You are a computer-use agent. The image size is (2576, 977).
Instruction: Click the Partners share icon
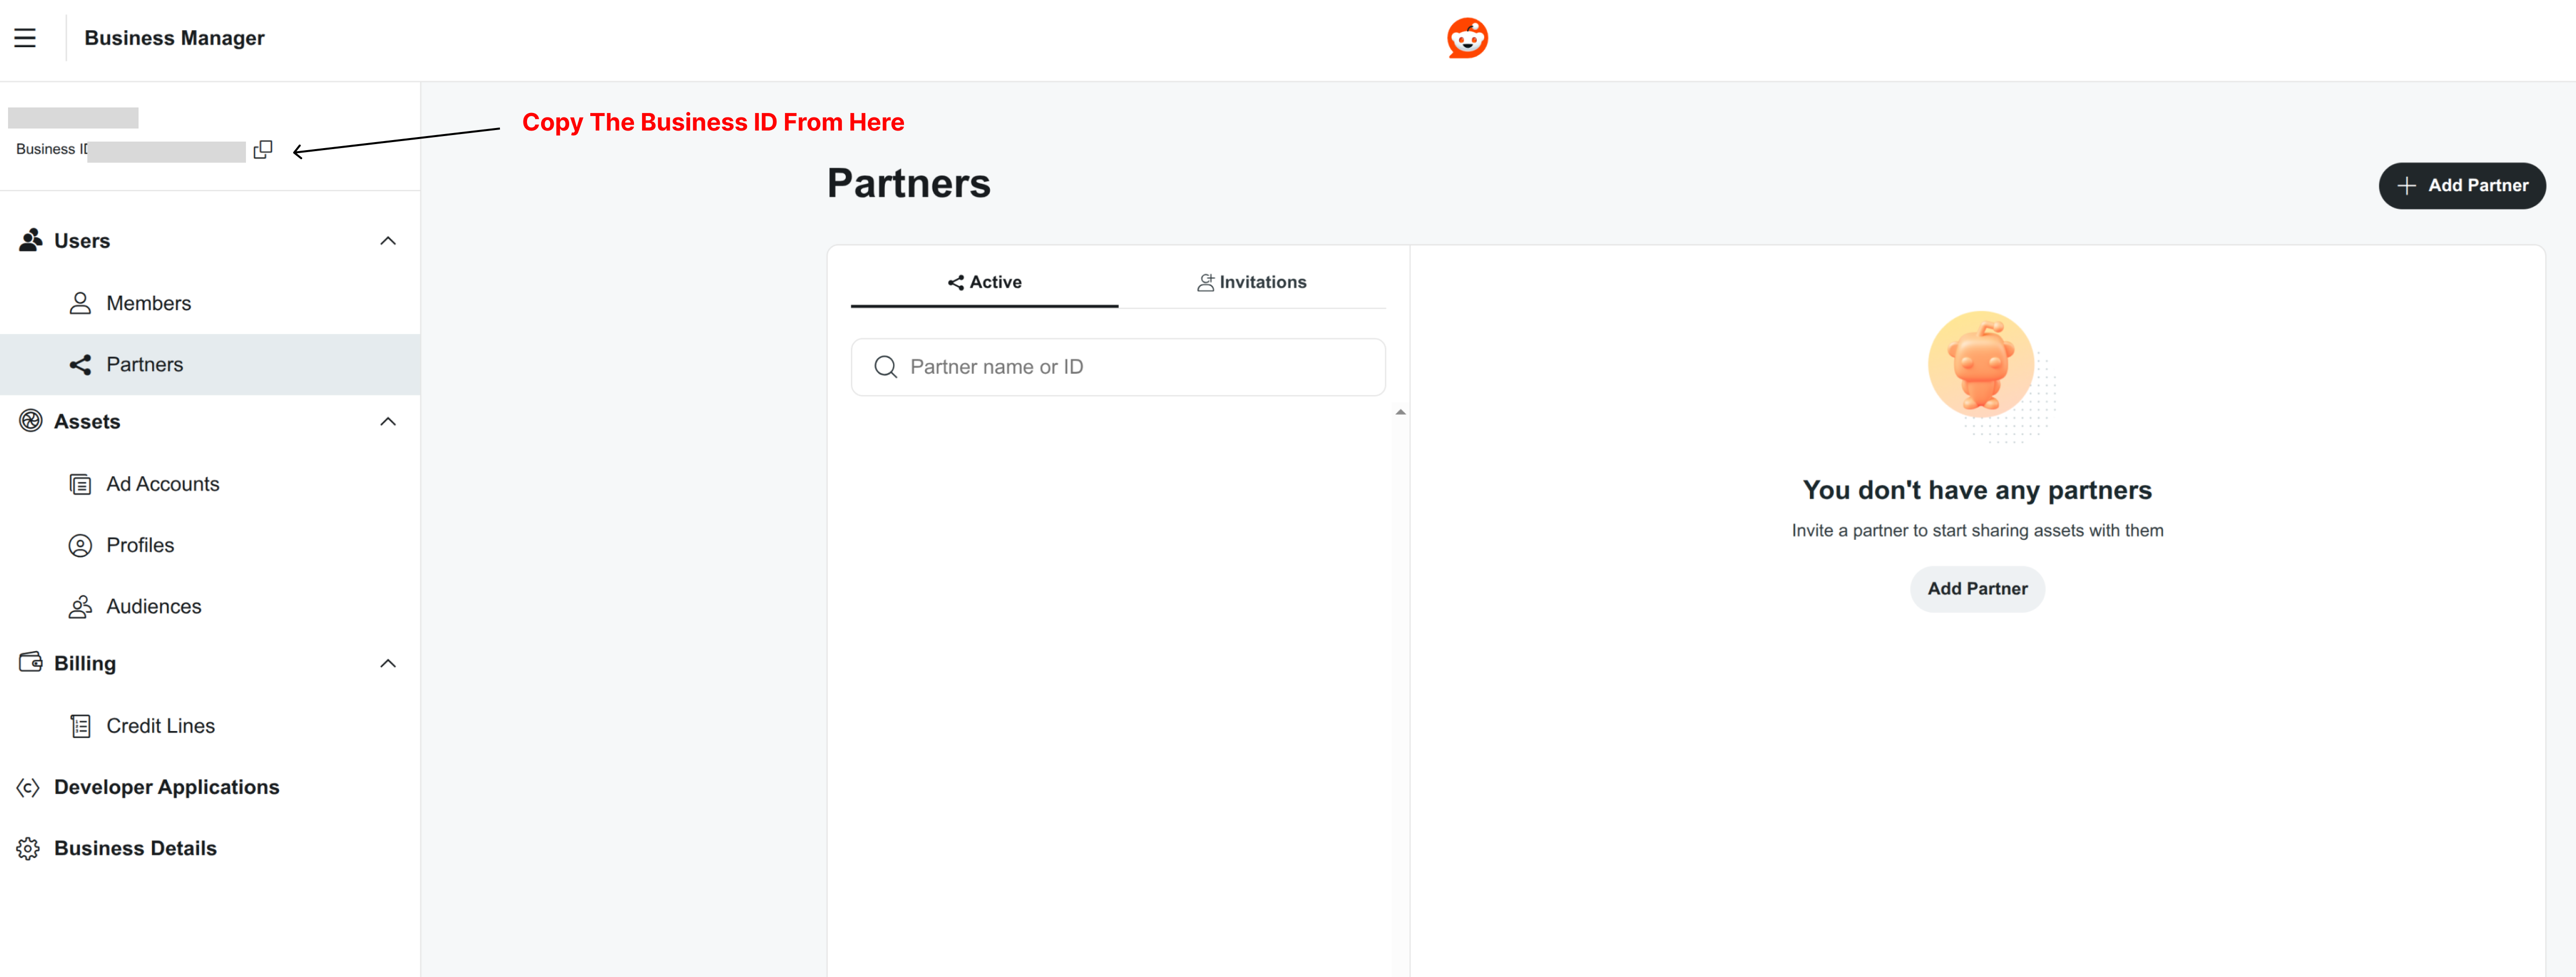pos(80,364)
